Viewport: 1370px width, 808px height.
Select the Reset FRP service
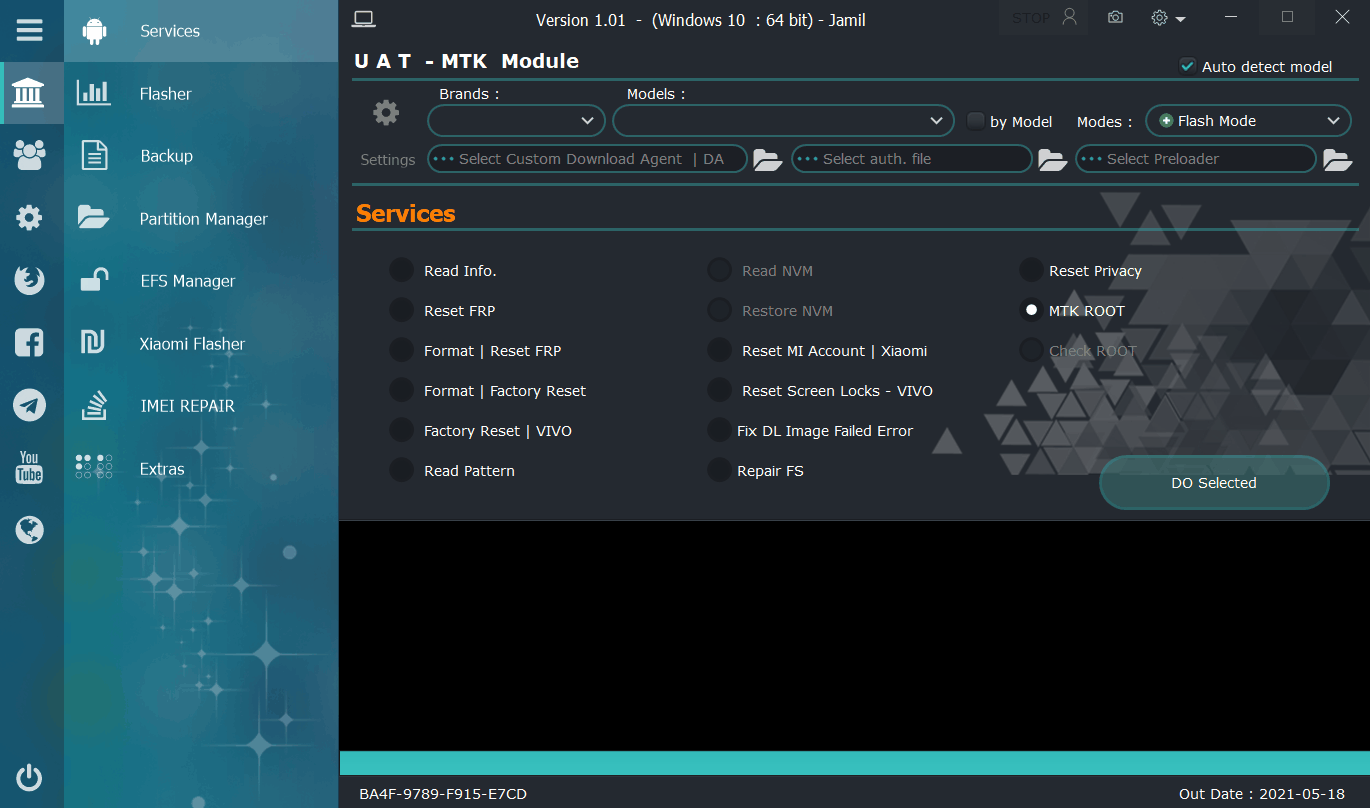pyautogui.click(x=401, y=310)
